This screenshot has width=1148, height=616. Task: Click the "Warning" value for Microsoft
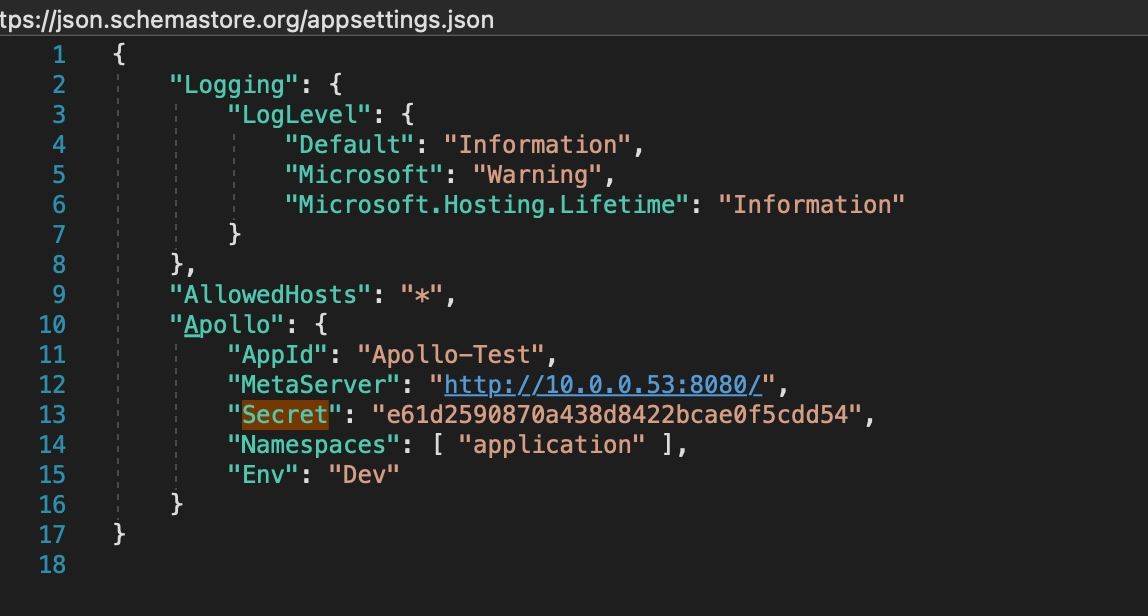pos(537,175)
